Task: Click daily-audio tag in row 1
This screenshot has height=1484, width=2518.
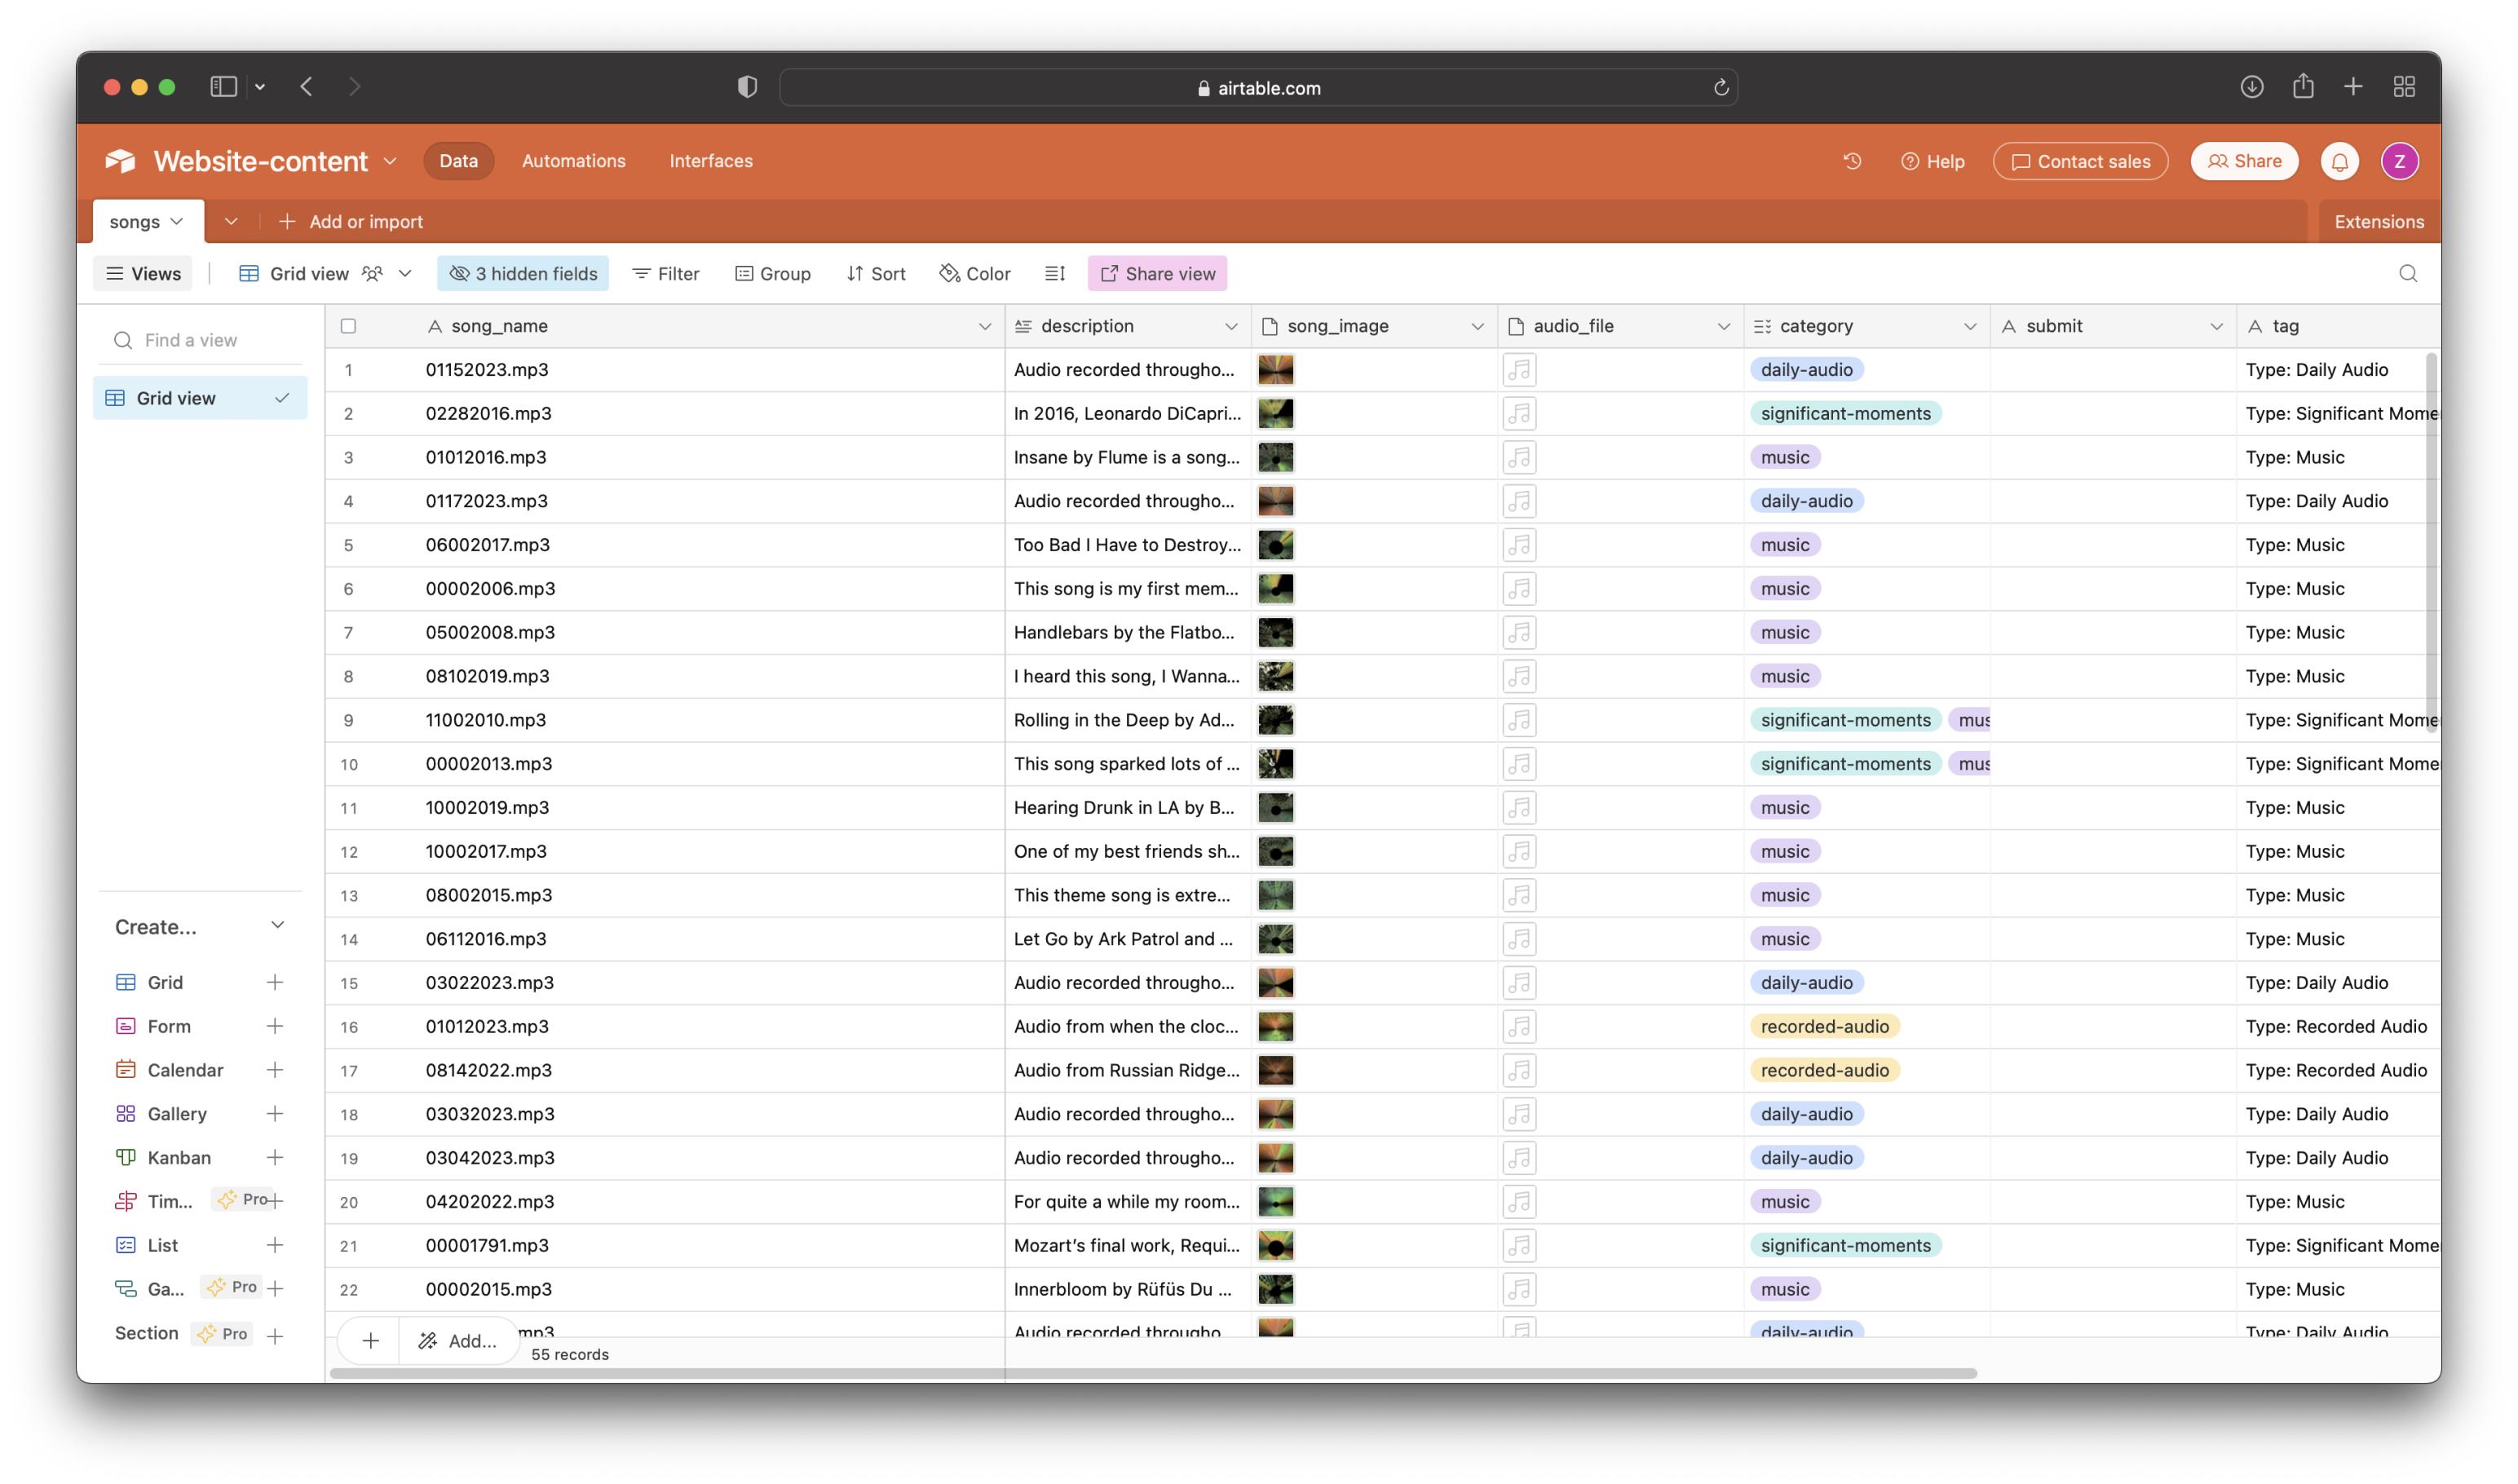Action: (x=1806, y=370)
